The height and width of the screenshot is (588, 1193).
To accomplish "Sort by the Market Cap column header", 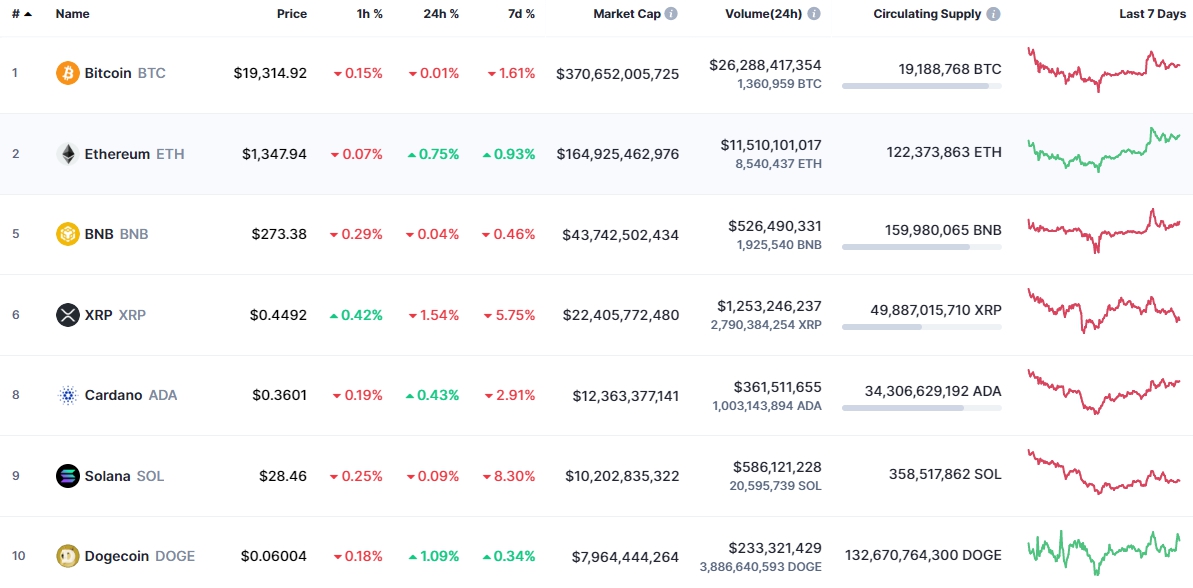I will [627, 14].
